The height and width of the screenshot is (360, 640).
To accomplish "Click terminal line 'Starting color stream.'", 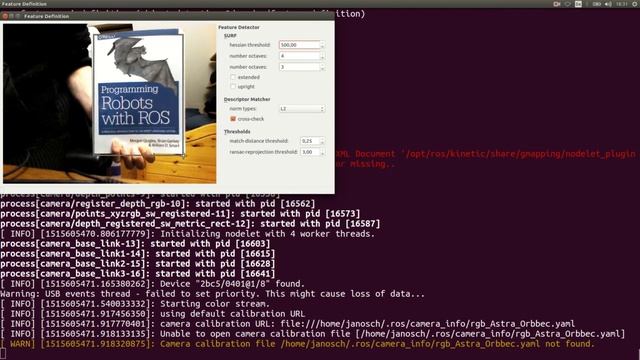I will point(135,304).
